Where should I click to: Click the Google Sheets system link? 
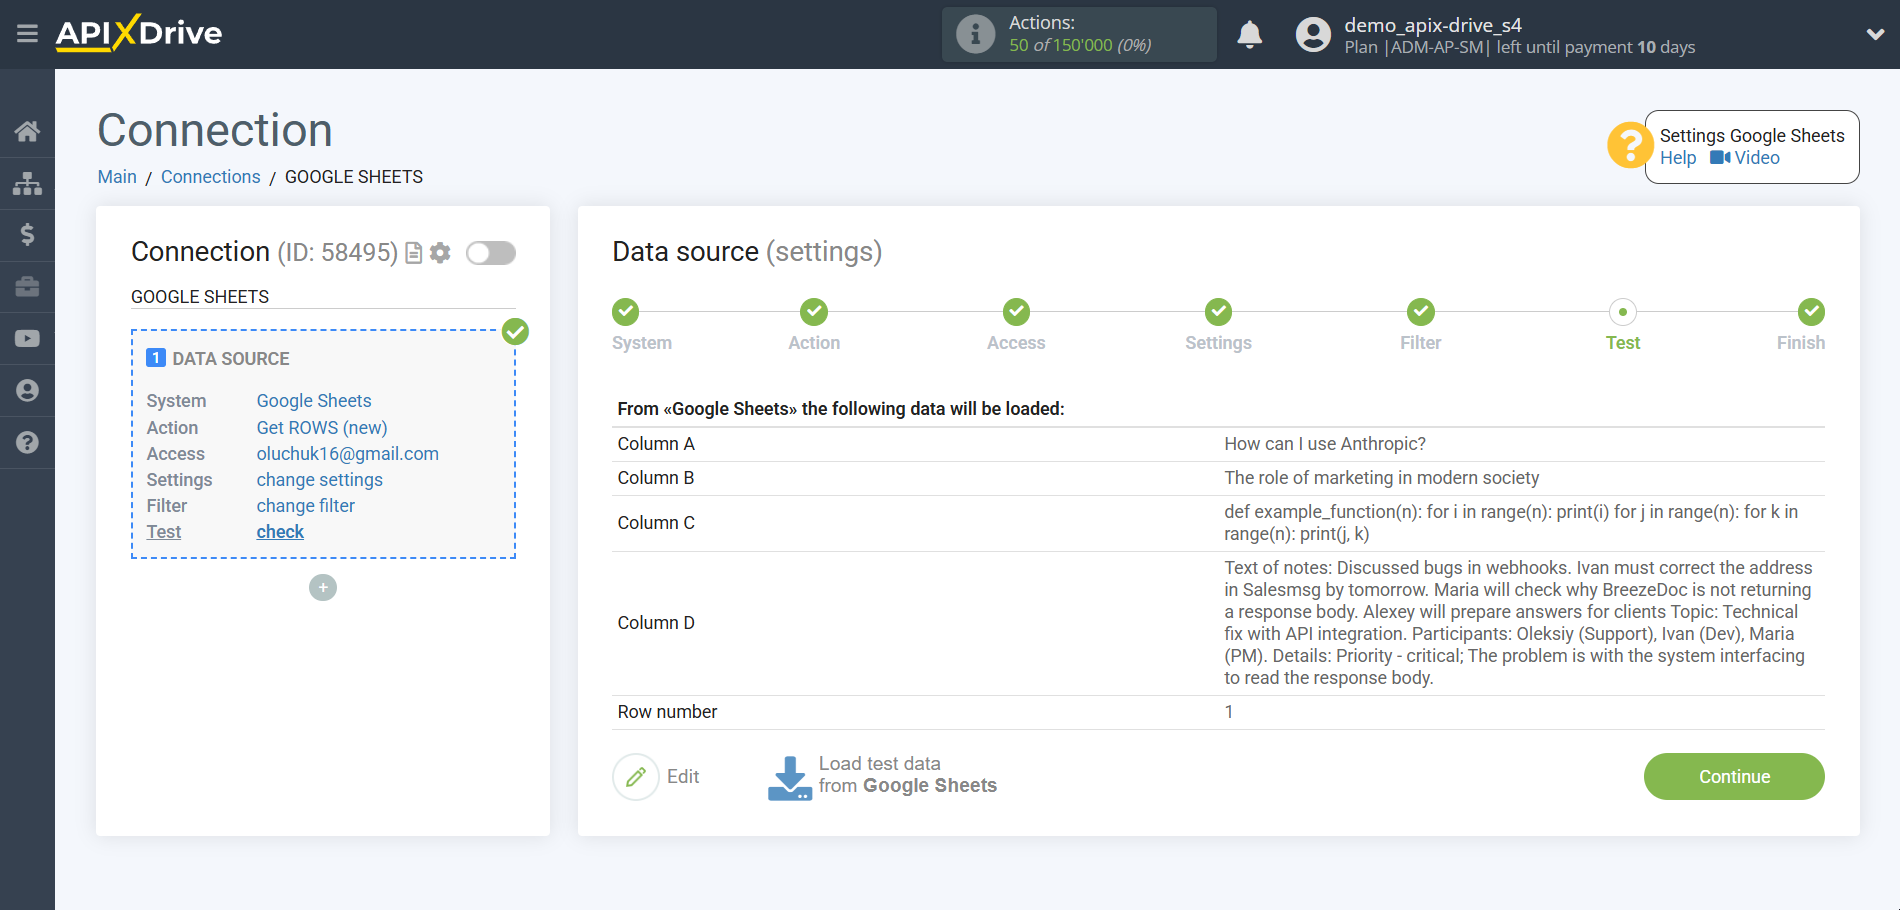pyautogui.click(x=314, y=401)
